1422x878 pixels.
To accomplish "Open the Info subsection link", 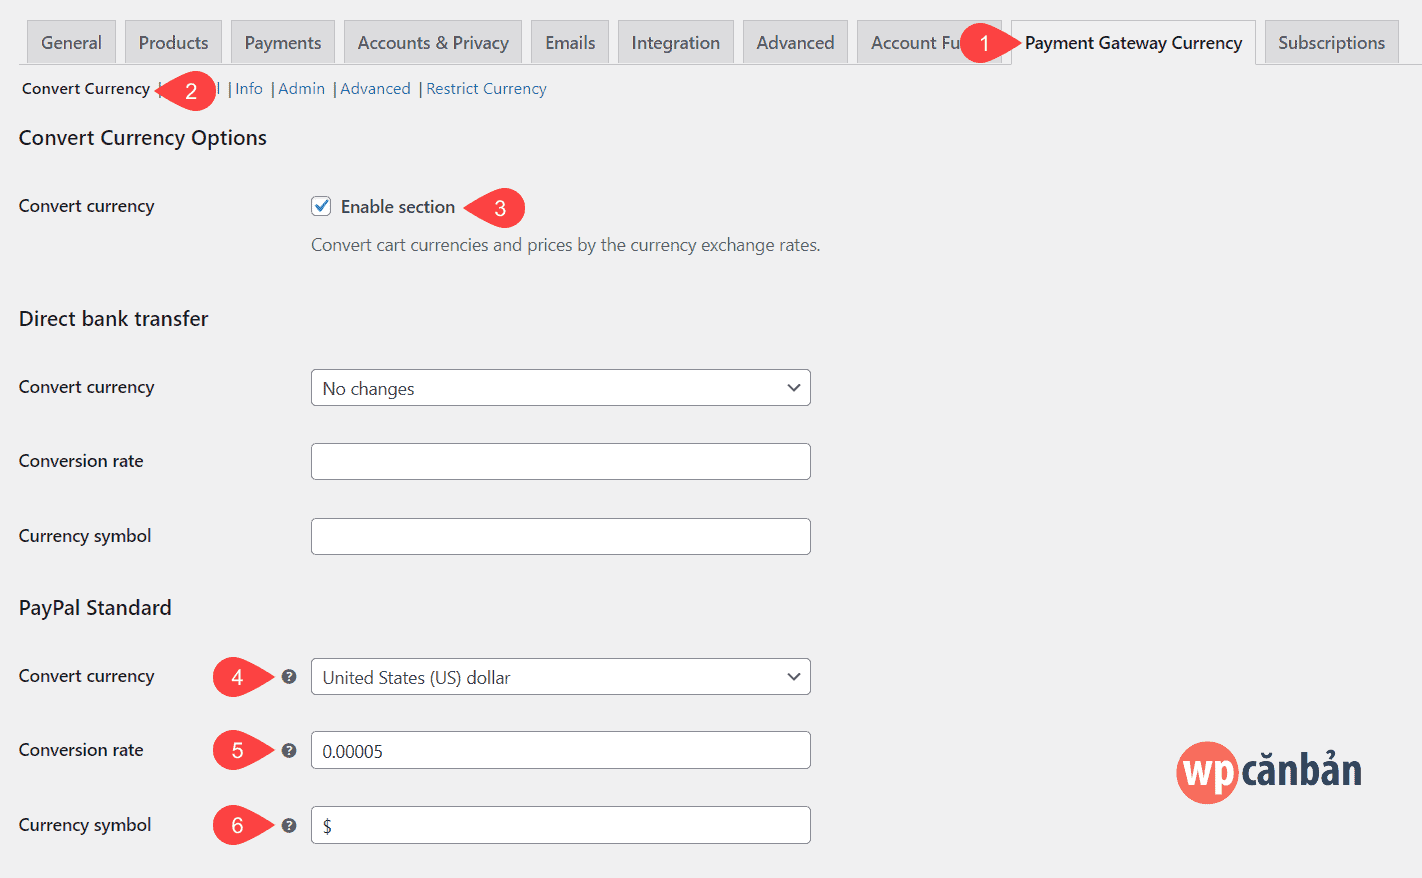I will 249,89.
